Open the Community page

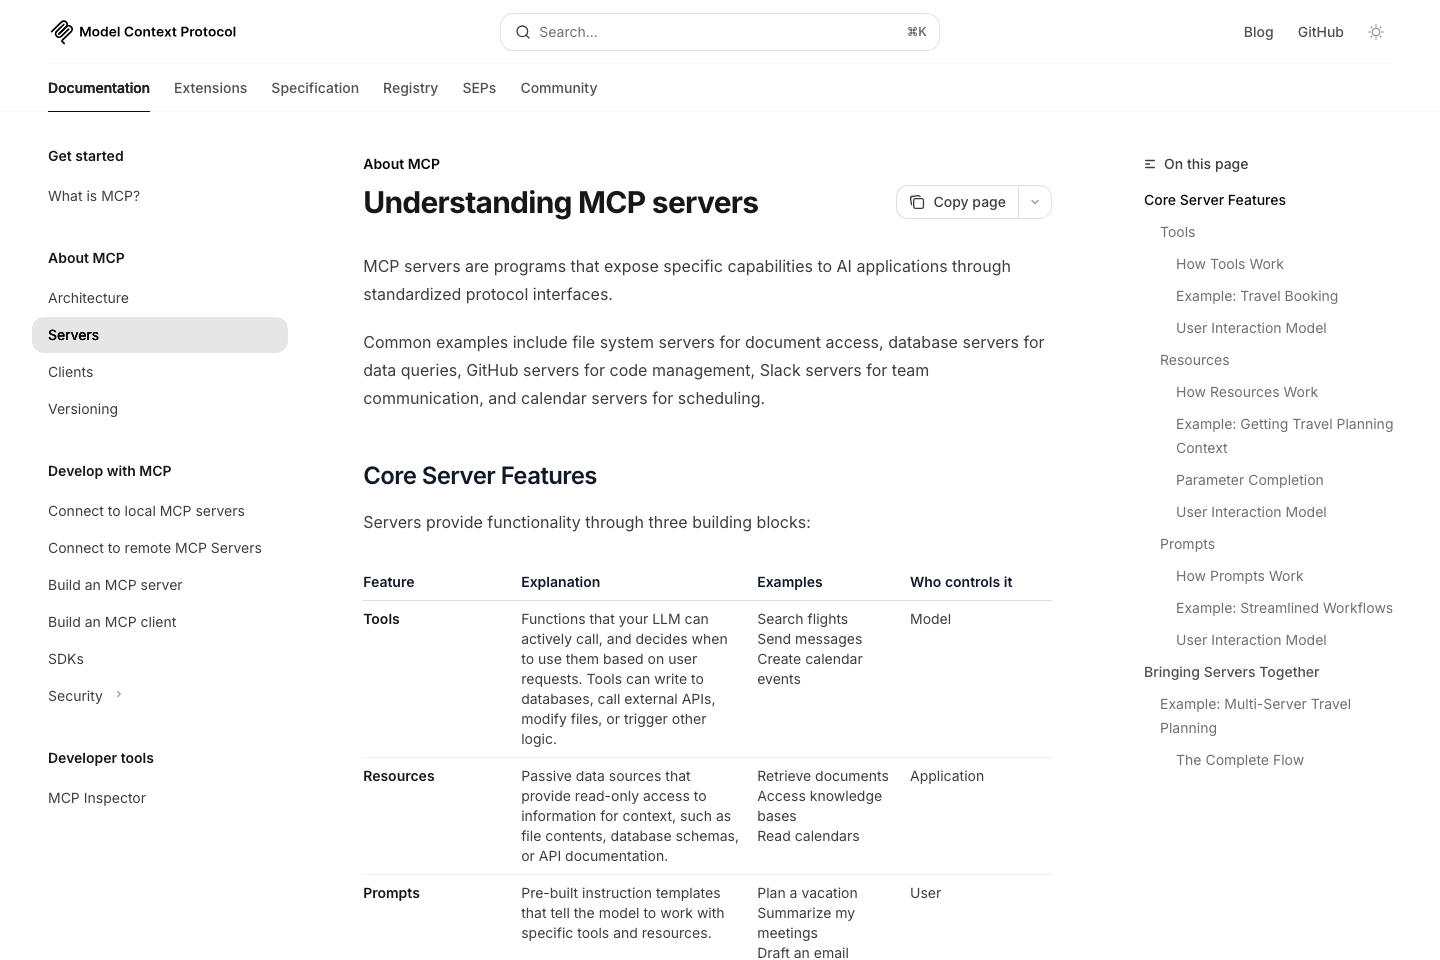click(x=558, y=88)
